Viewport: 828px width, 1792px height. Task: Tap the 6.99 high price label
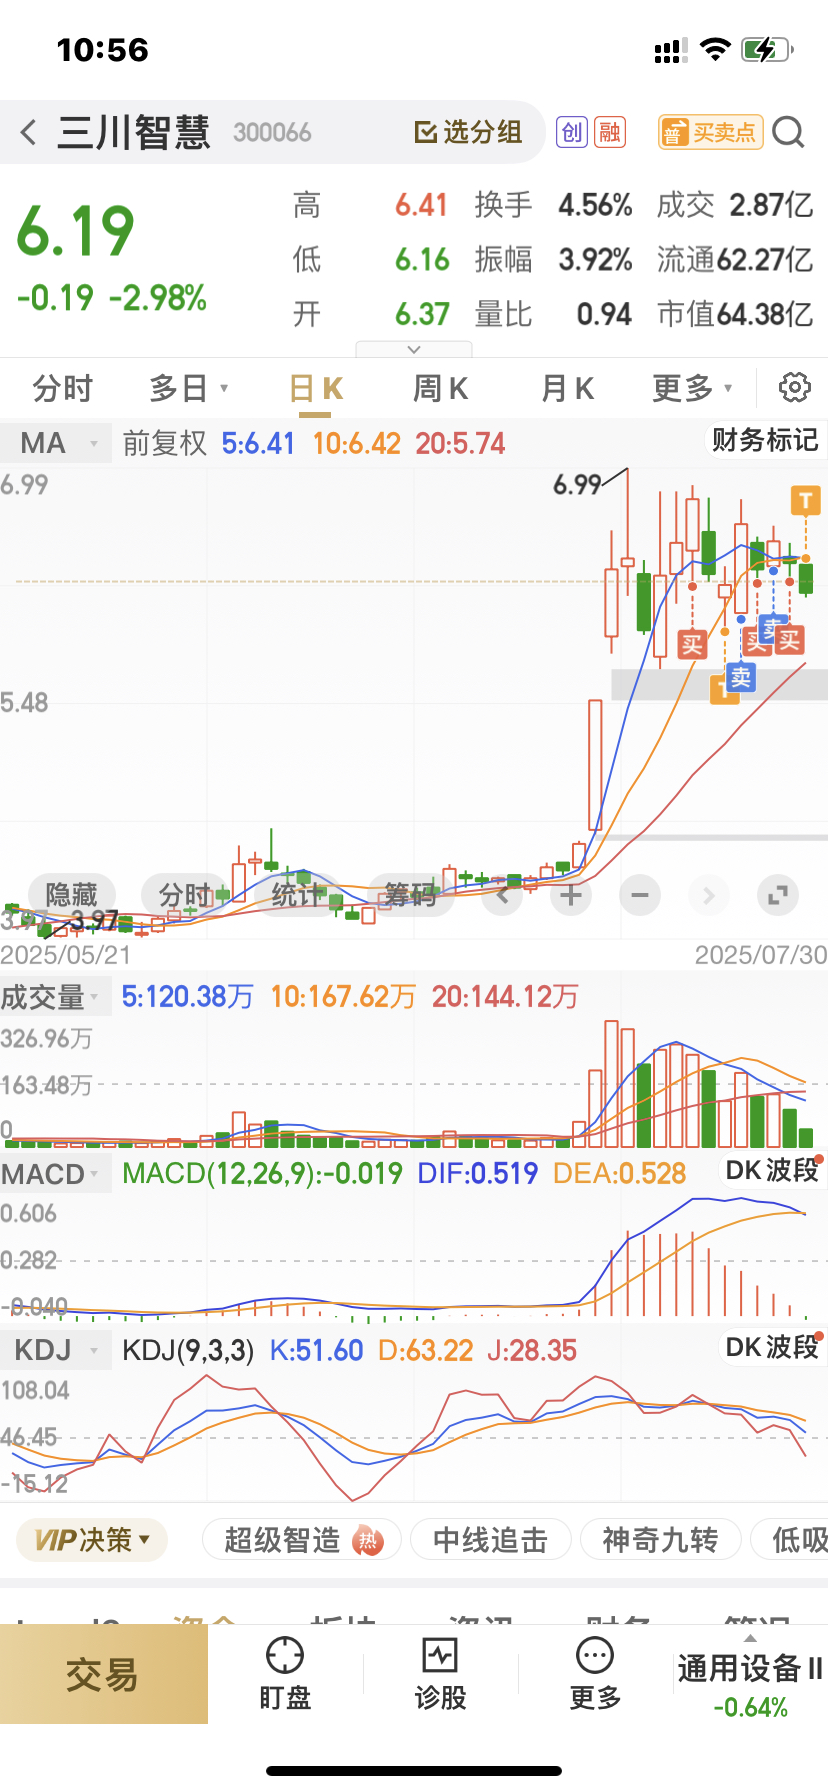[x=577, y=485]
